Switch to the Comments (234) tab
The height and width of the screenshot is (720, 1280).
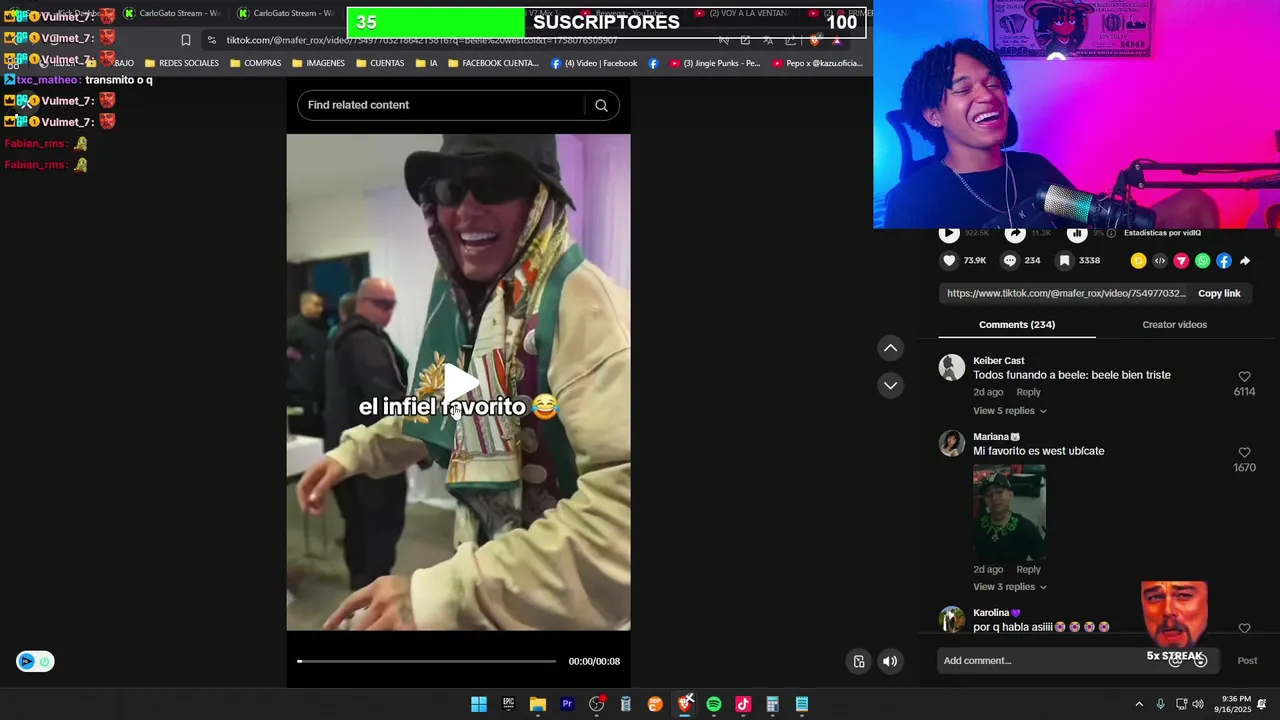point(1017,324)
